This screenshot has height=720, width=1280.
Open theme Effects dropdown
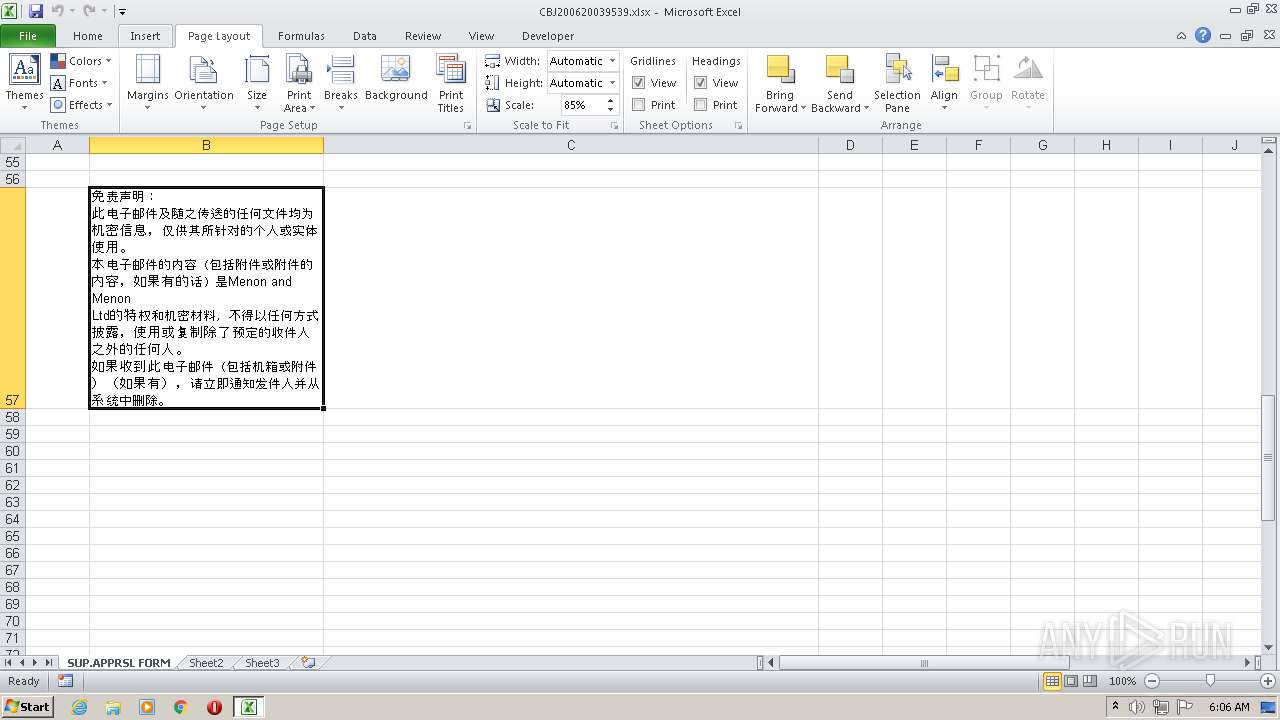(81, 105)
